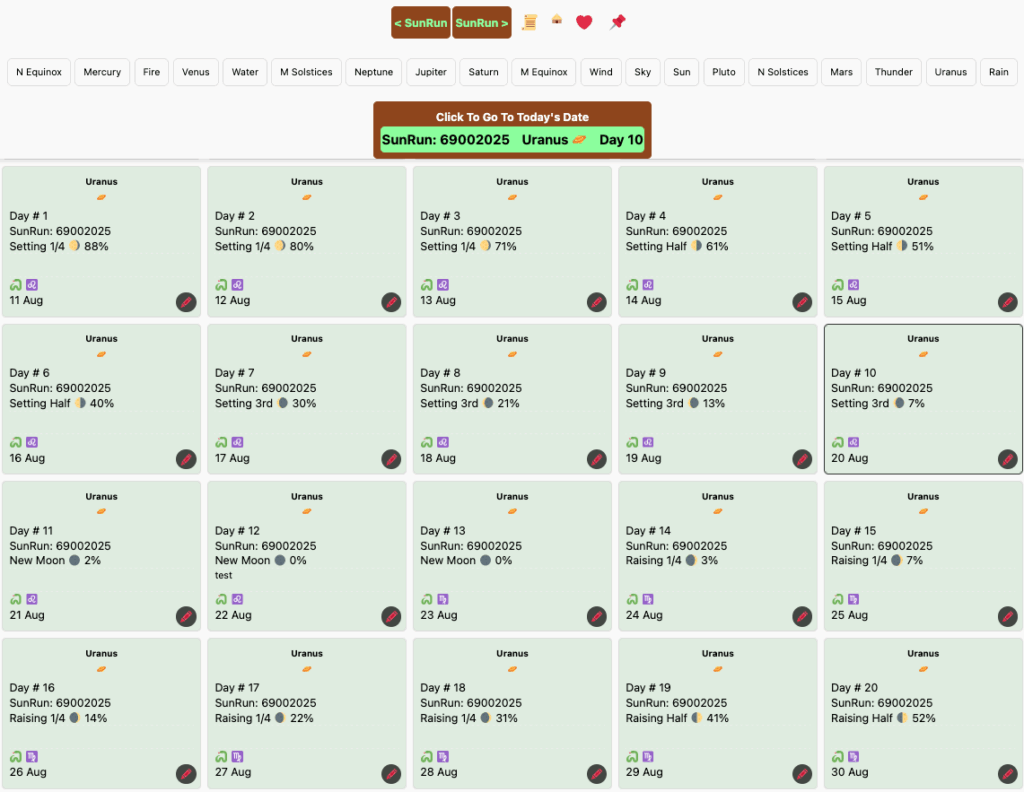Choose the Thunder month tab
Image resolution: width=1024 pixels, height=792 pixels.
tap(893, 72)
